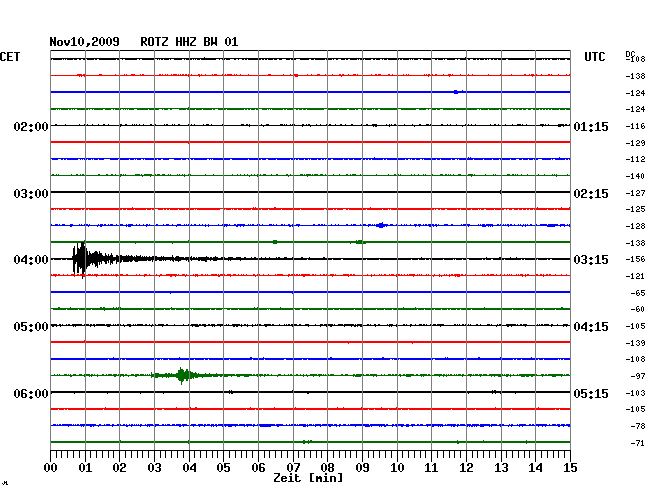Click the Zeit [min] axis title
The image size is (650, 494).
[308, 478]
